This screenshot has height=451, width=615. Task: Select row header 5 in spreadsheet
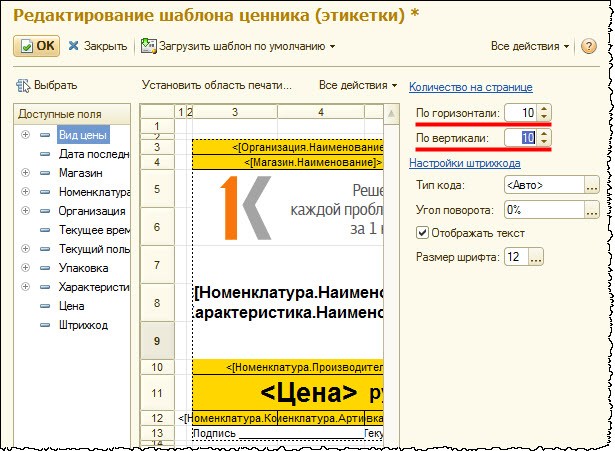[157, 189]
